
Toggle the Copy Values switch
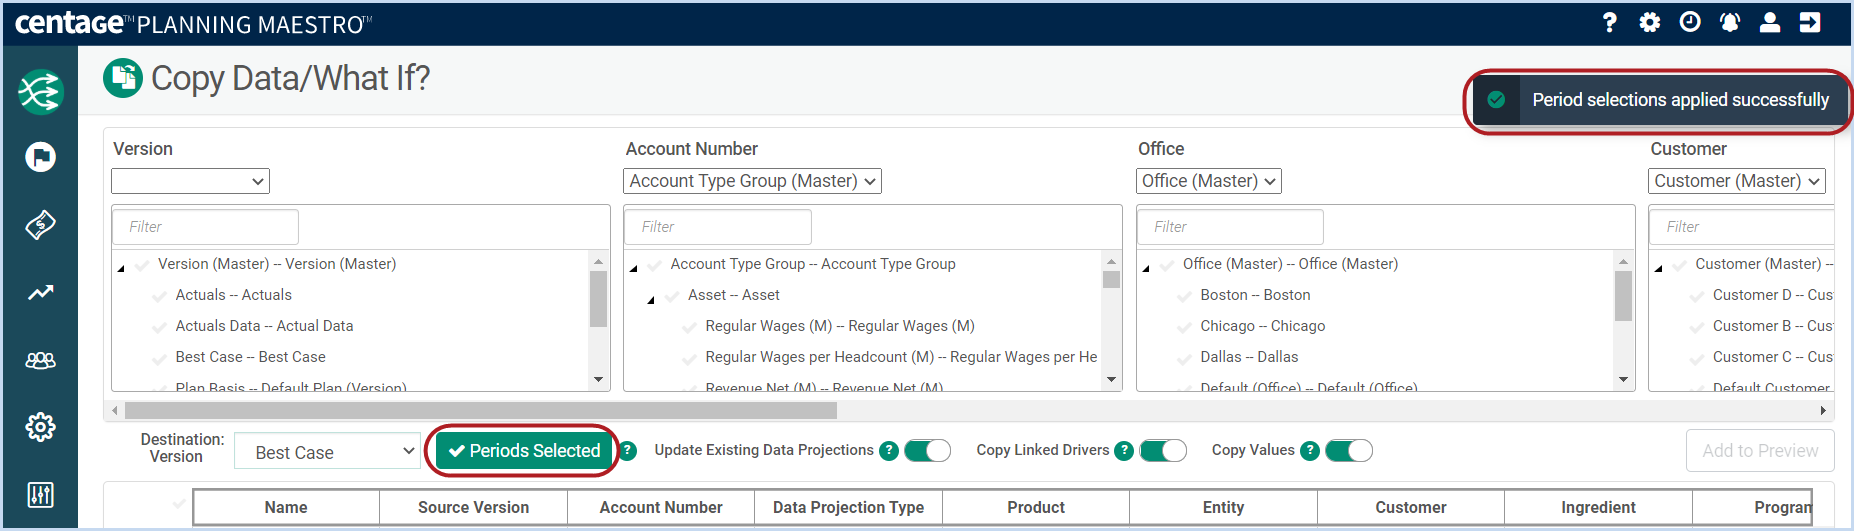(x=1349, y=451)
